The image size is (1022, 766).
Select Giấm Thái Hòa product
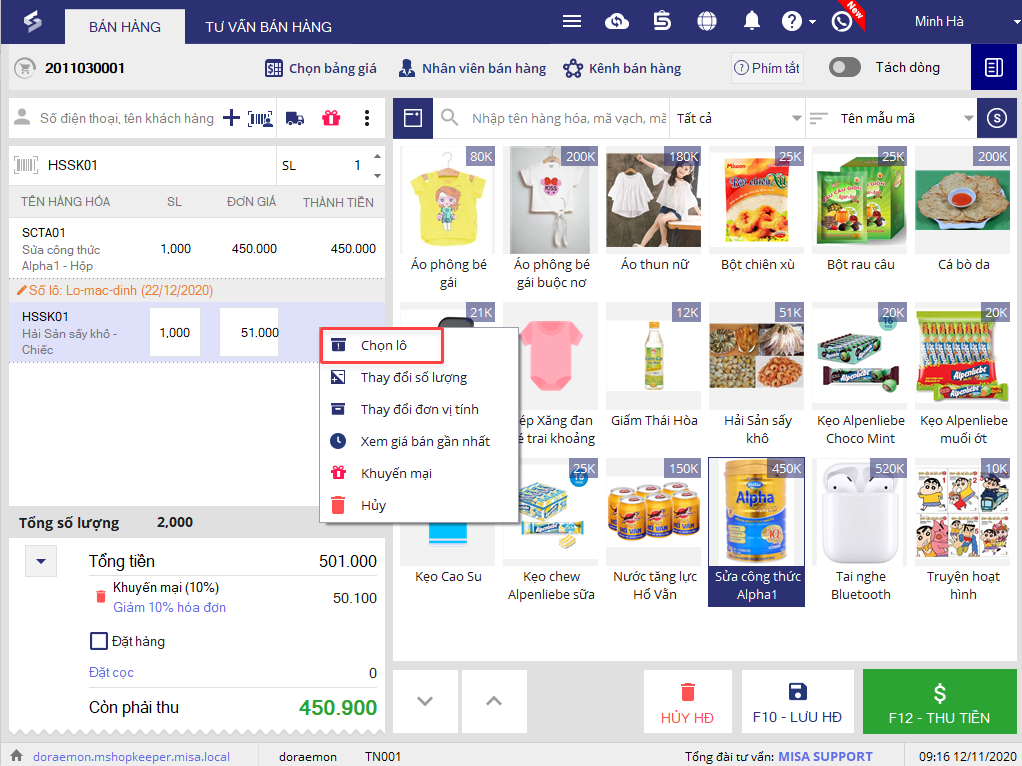(654, 368)
